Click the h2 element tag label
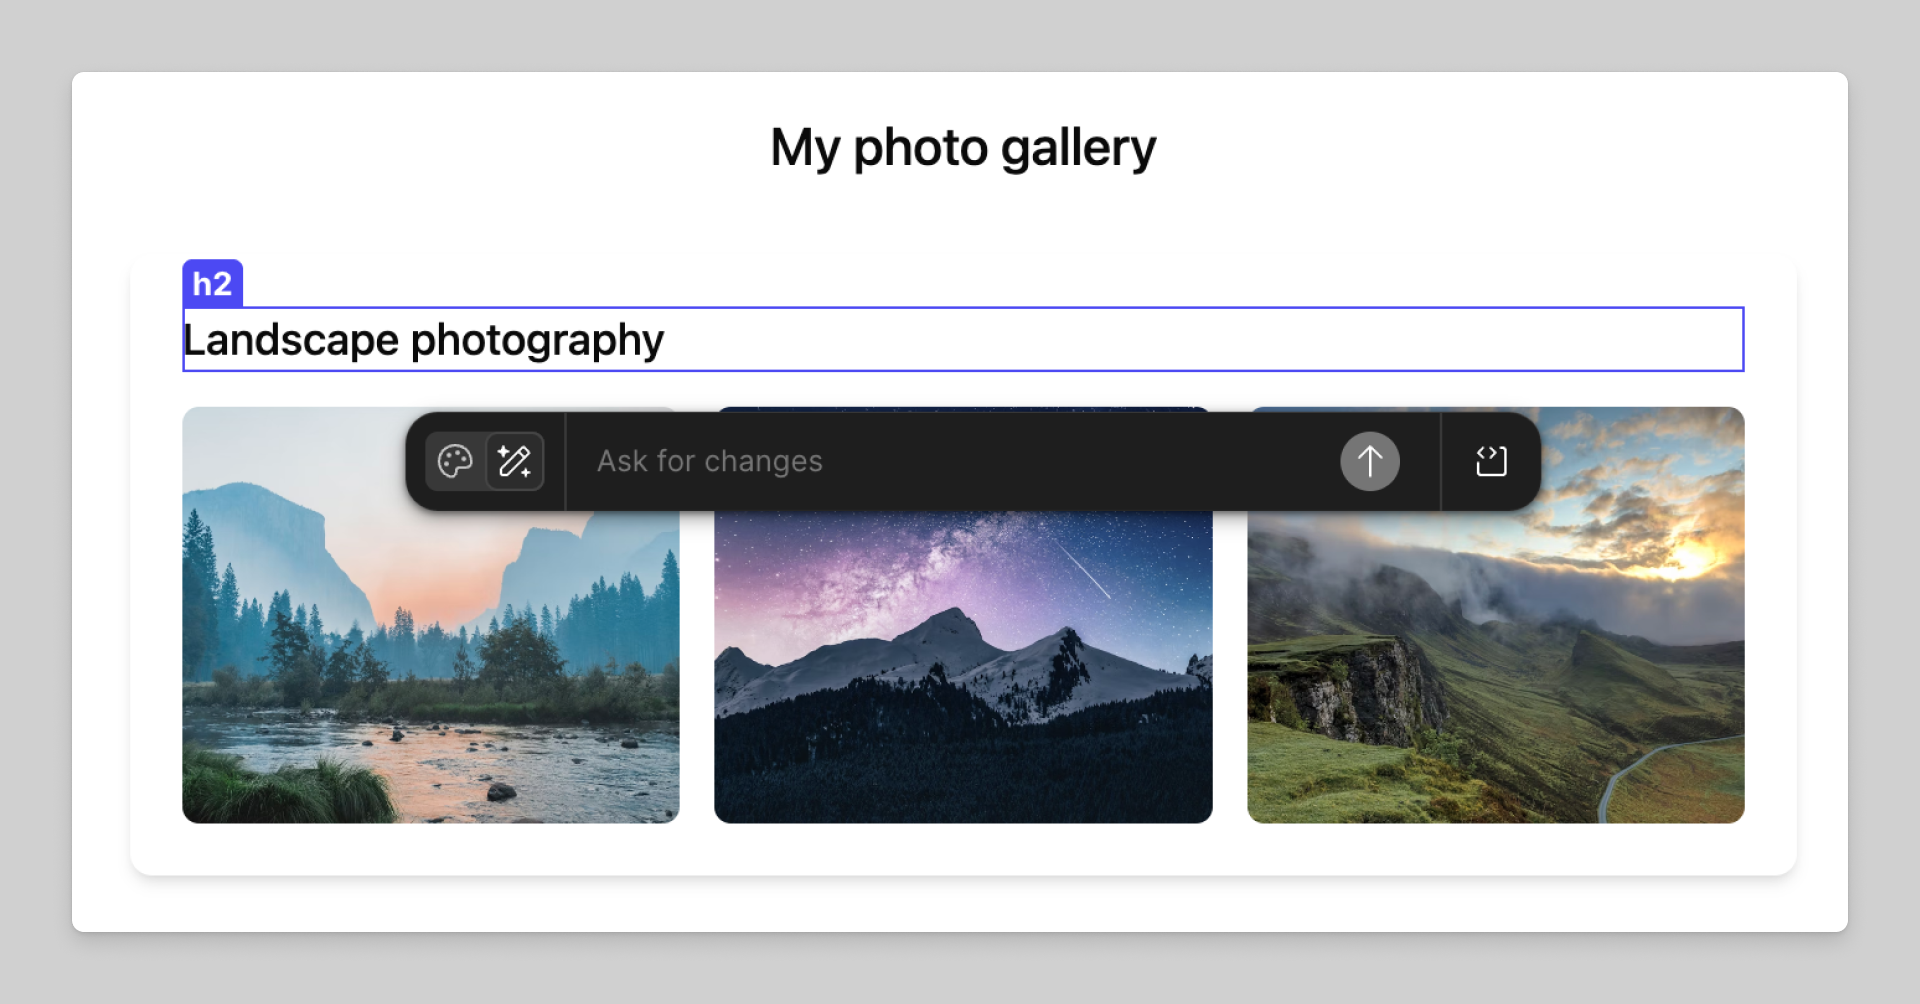Screen dimensions: 1920x1004 (x=212, y=284)
